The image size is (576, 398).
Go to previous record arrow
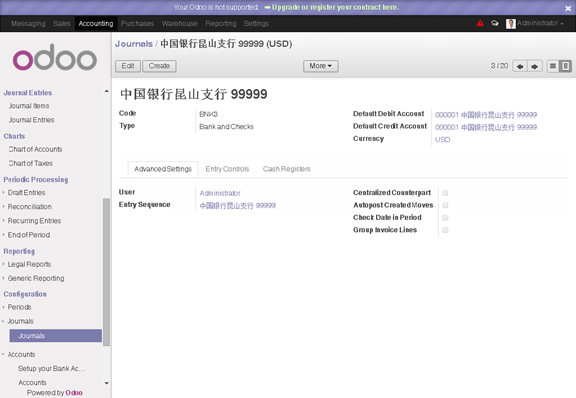click(520, 66)
